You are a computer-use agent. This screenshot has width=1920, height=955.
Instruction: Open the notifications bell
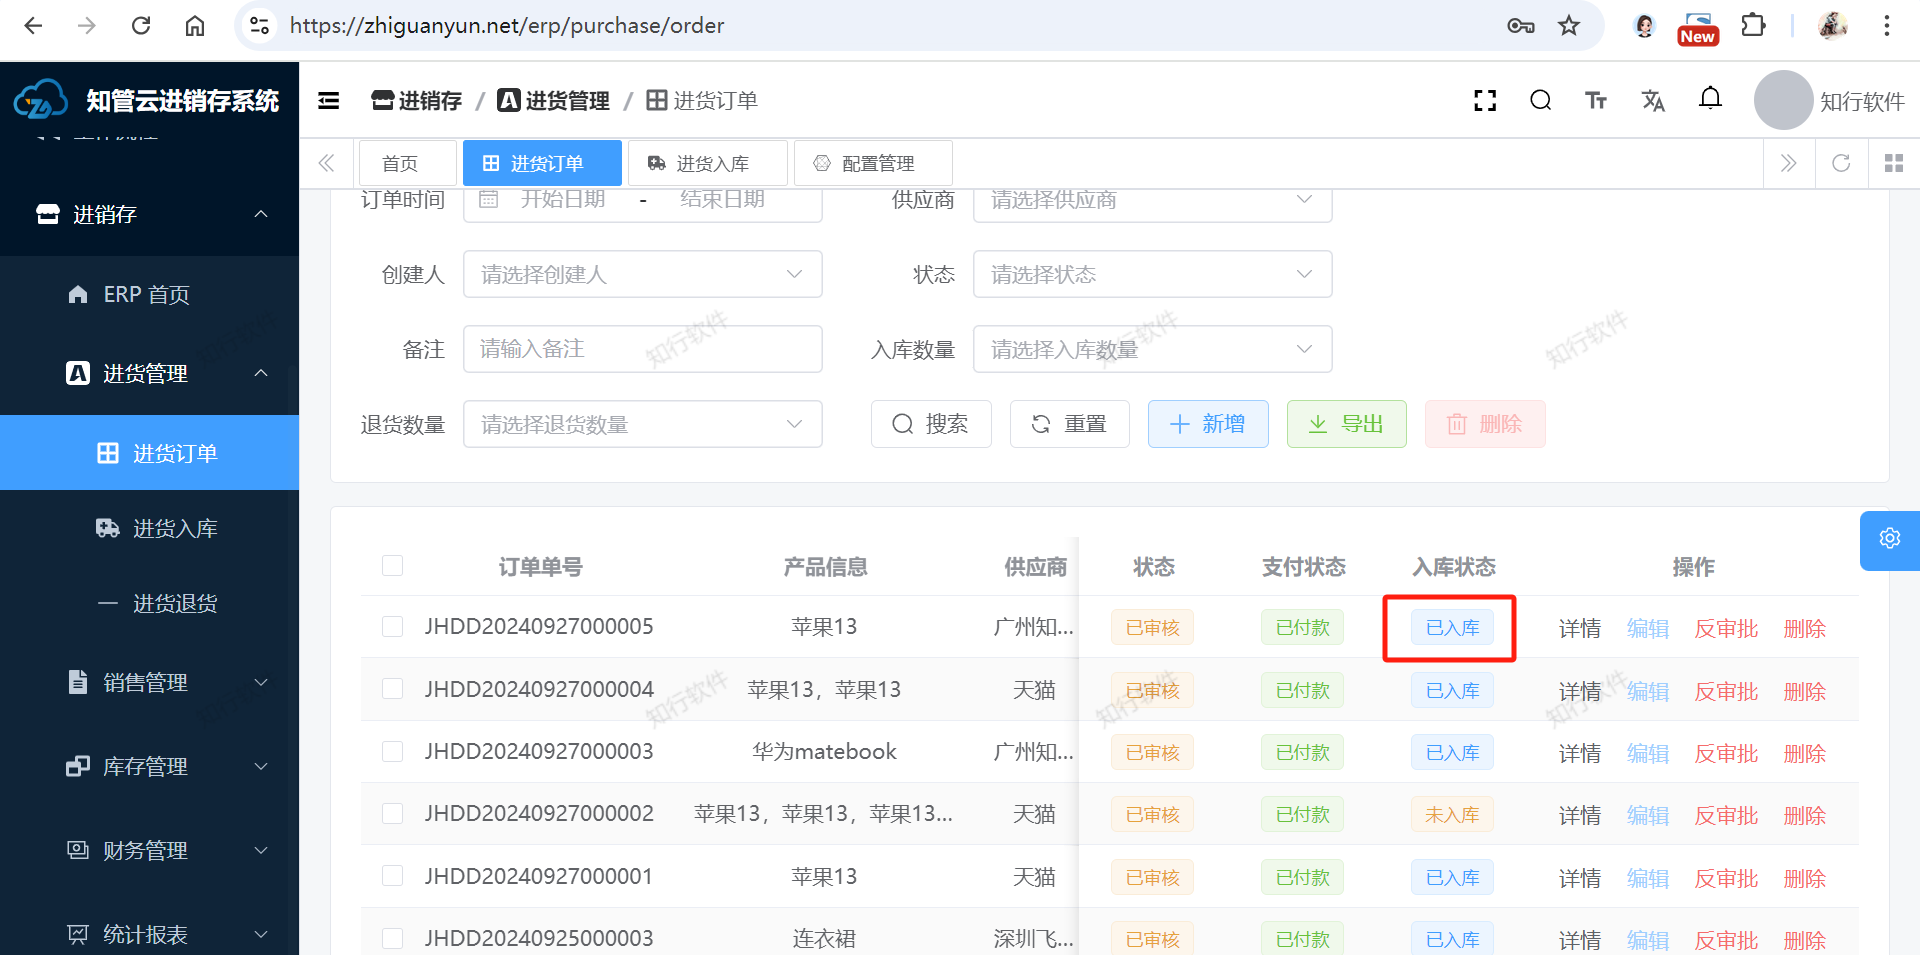(x=1710, y=98)
